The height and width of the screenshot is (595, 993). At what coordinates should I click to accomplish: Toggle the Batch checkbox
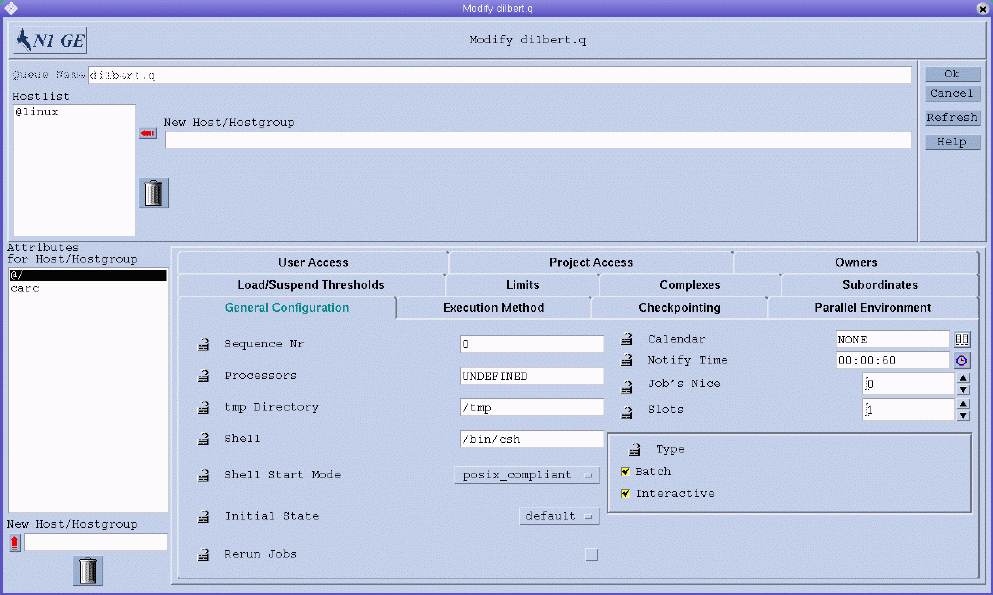(625, 472)
